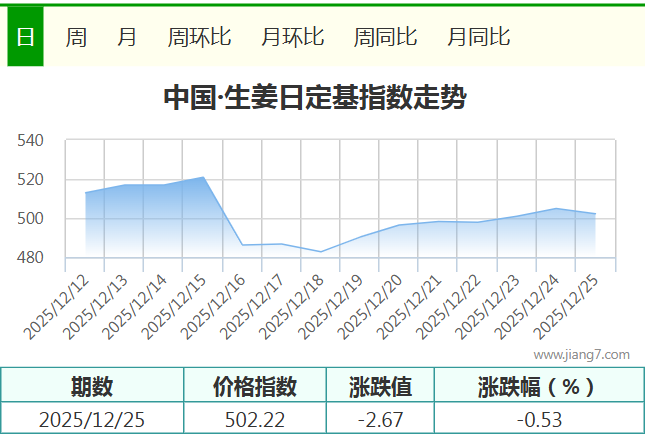Click the chart title 中国·生姜日定基指数走势

[x=314, y=98]
